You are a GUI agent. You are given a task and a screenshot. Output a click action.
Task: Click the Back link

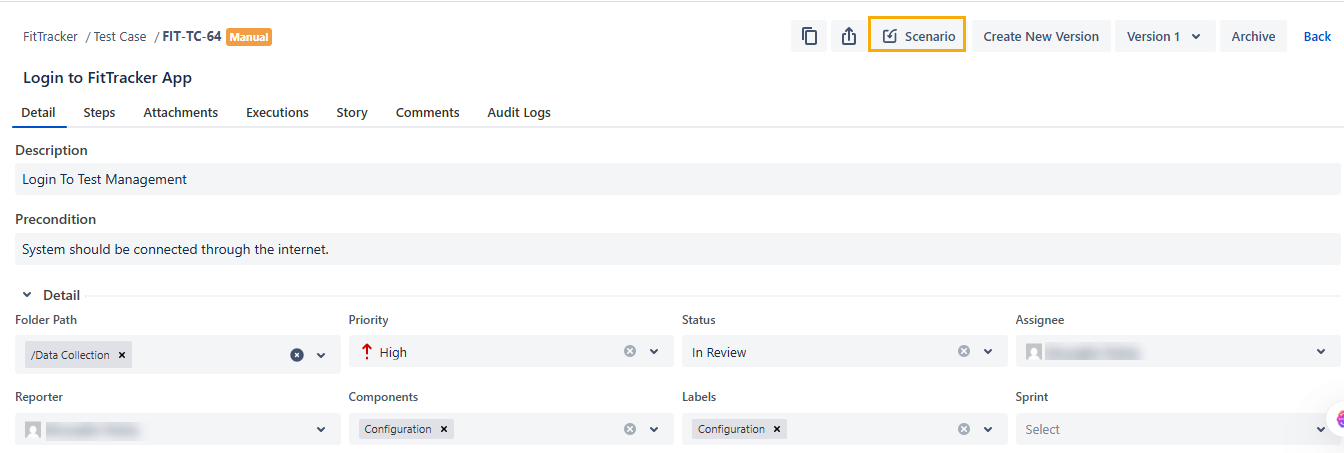point(1317,36)
